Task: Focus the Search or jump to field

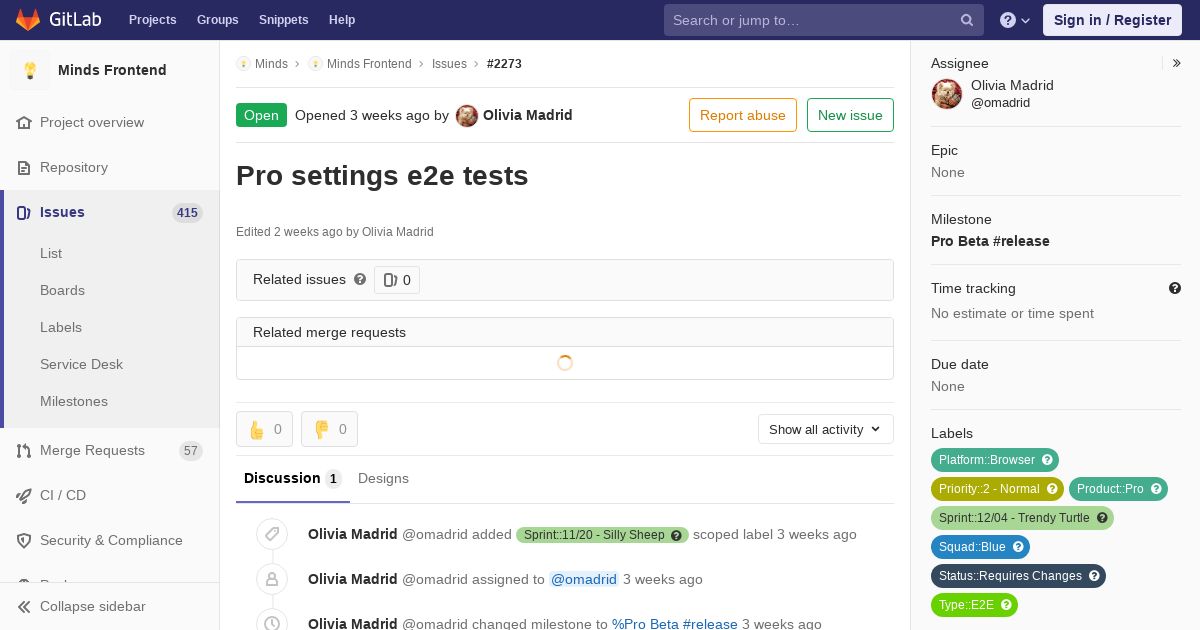Action: pyautogui.click(x=824, y=20)
